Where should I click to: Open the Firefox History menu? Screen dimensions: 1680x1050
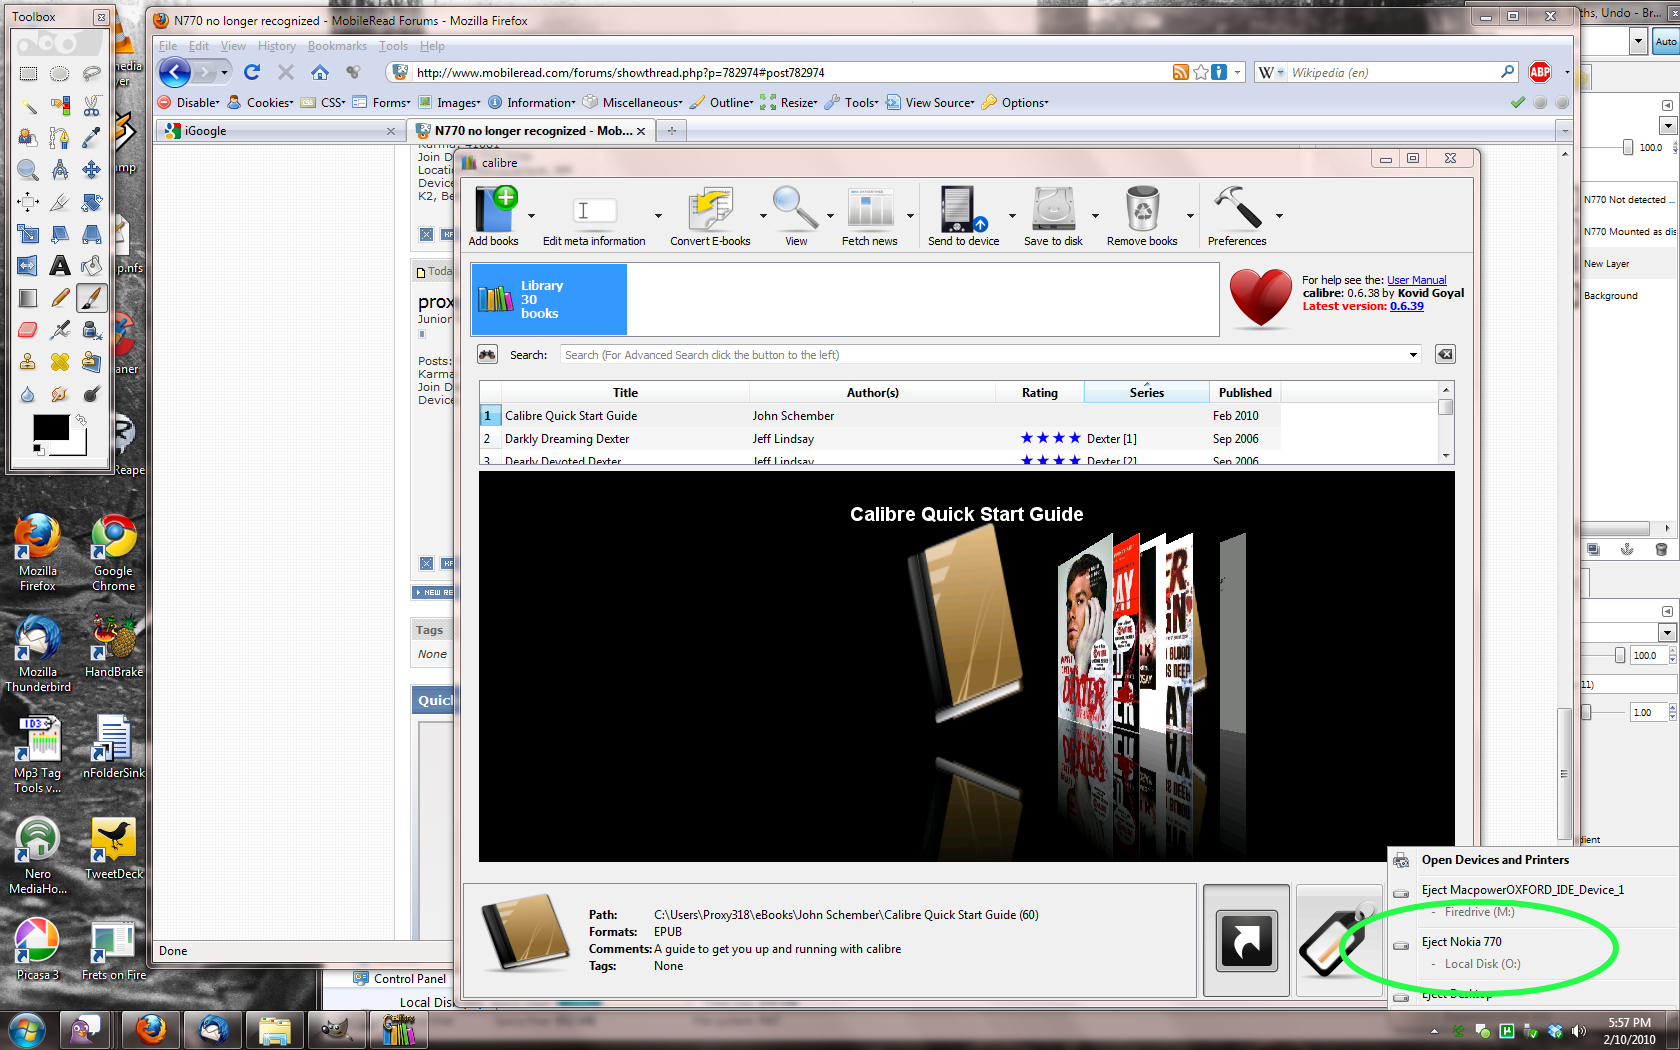pos(276,46)
